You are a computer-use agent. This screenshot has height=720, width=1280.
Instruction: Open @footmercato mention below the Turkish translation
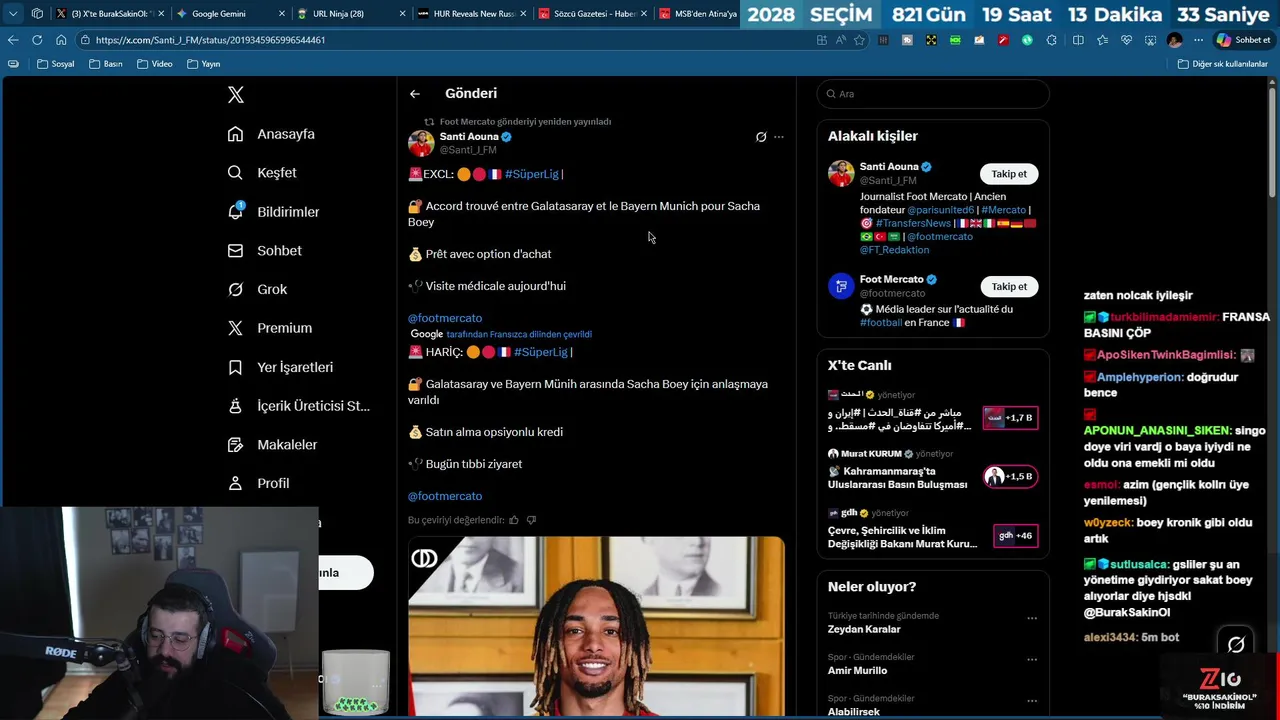(445, 496)
